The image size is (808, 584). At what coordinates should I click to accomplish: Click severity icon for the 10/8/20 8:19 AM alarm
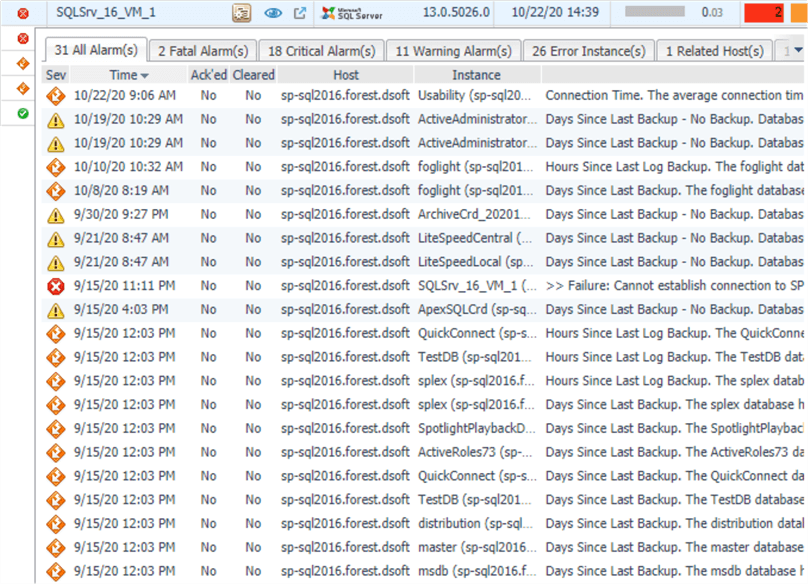(x=56, y=191)
